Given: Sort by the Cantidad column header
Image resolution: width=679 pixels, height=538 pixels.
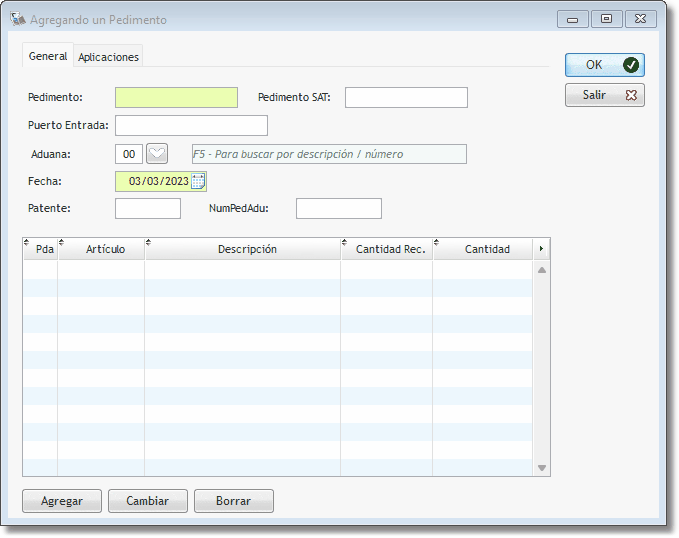Looking at the screenshot, I should (483, 249).
